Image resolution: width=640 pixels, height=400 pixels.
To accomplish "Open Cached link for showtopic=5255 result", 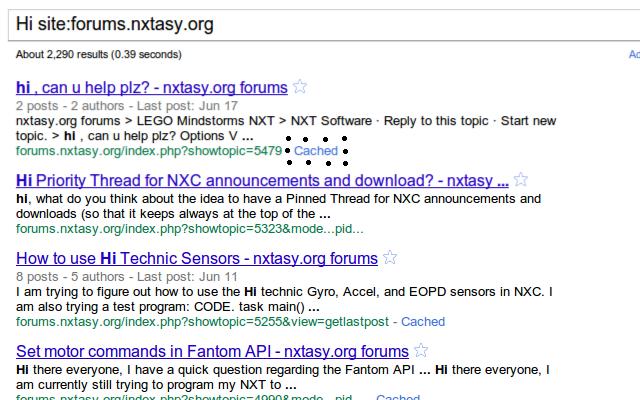I will point(423,322).
